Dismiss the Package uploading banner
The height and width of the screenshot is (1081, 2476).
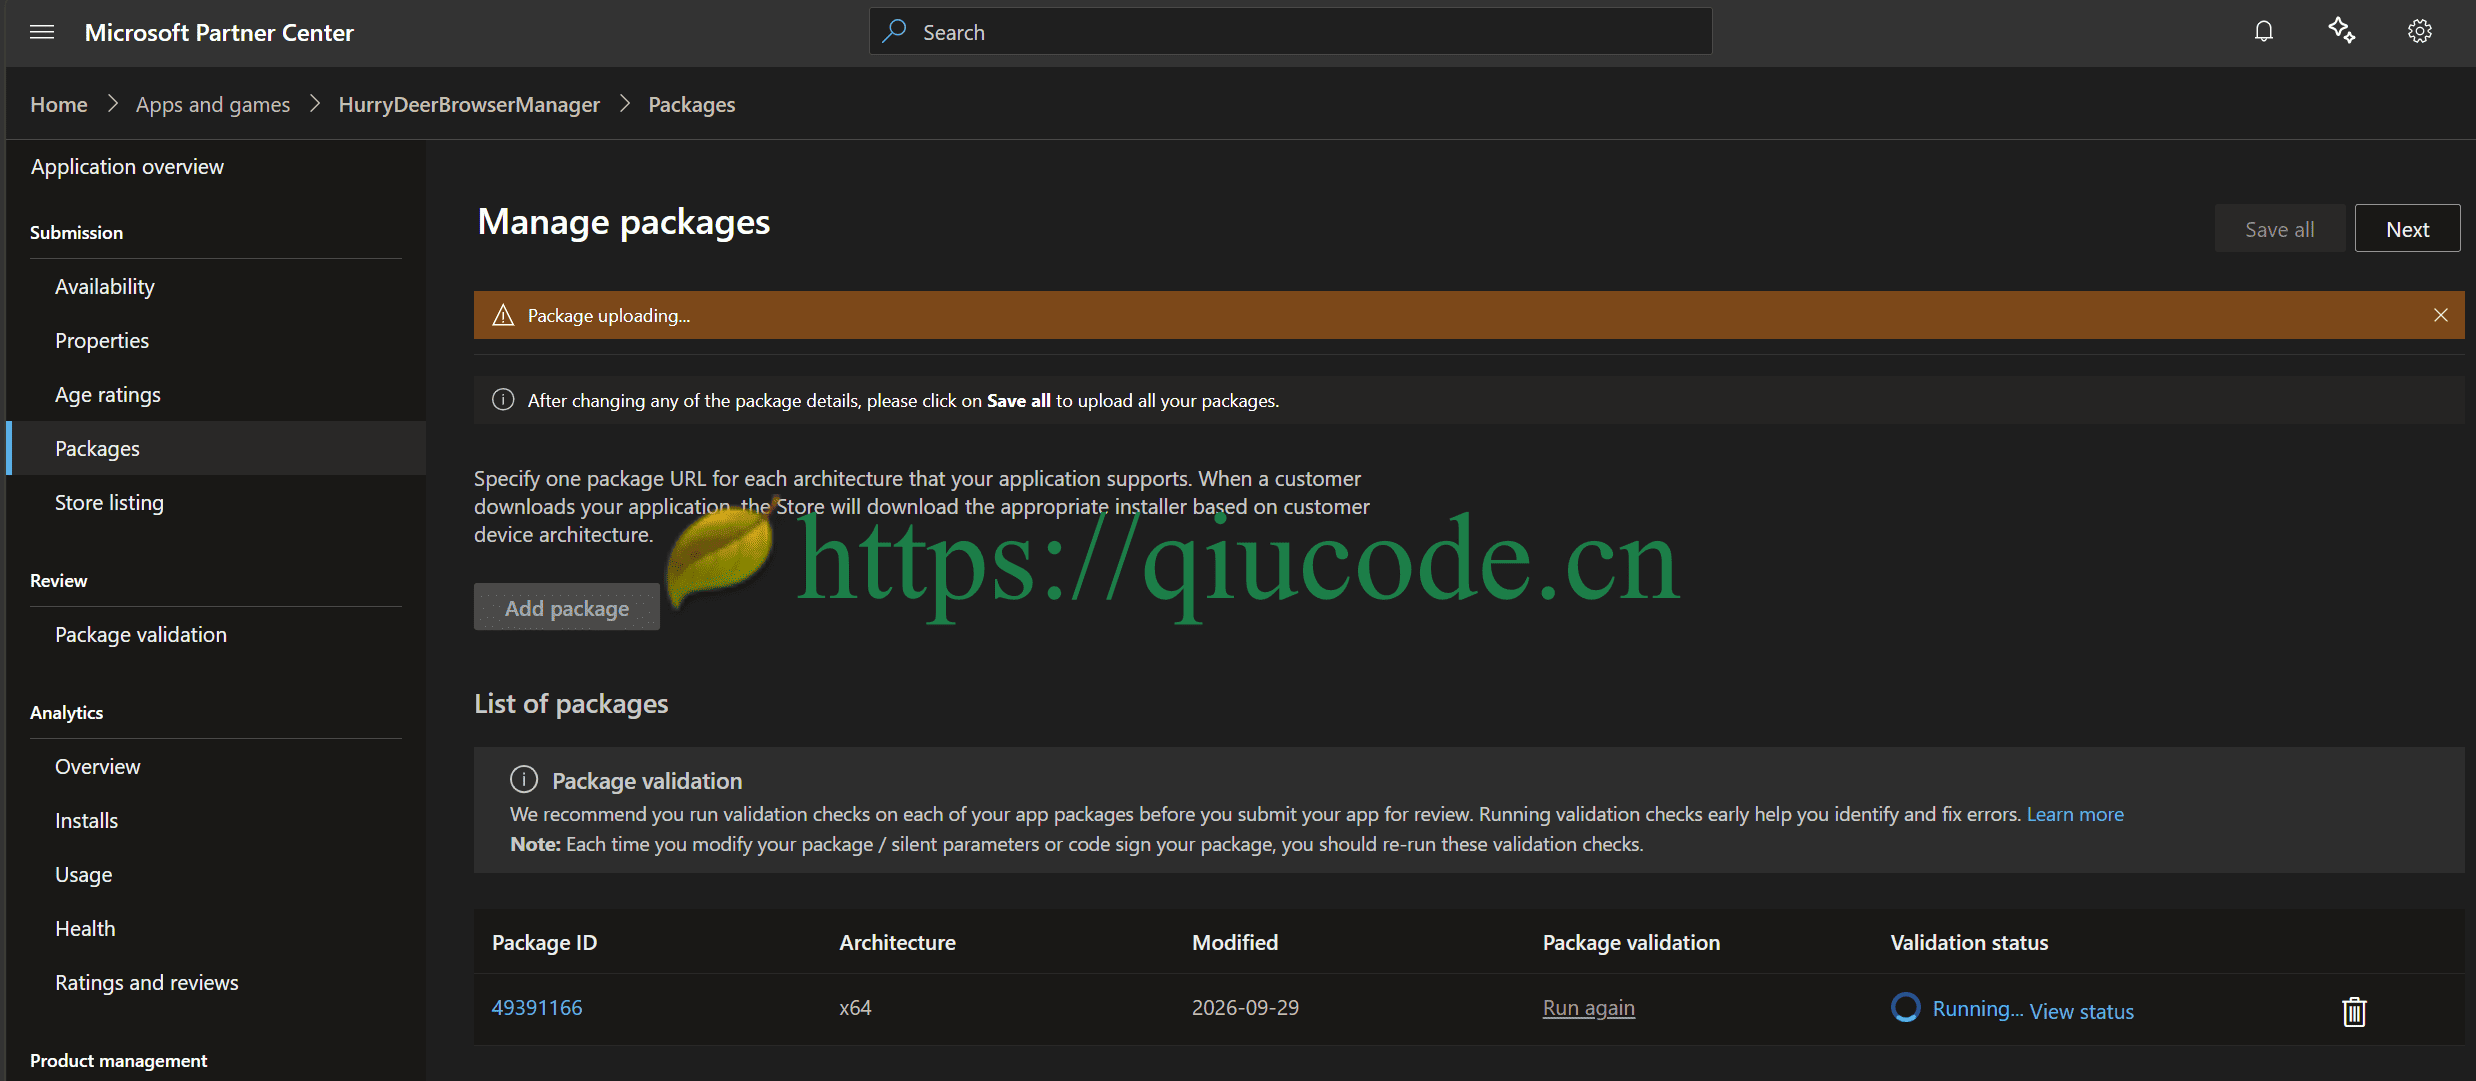click(x=2441, y=315)
